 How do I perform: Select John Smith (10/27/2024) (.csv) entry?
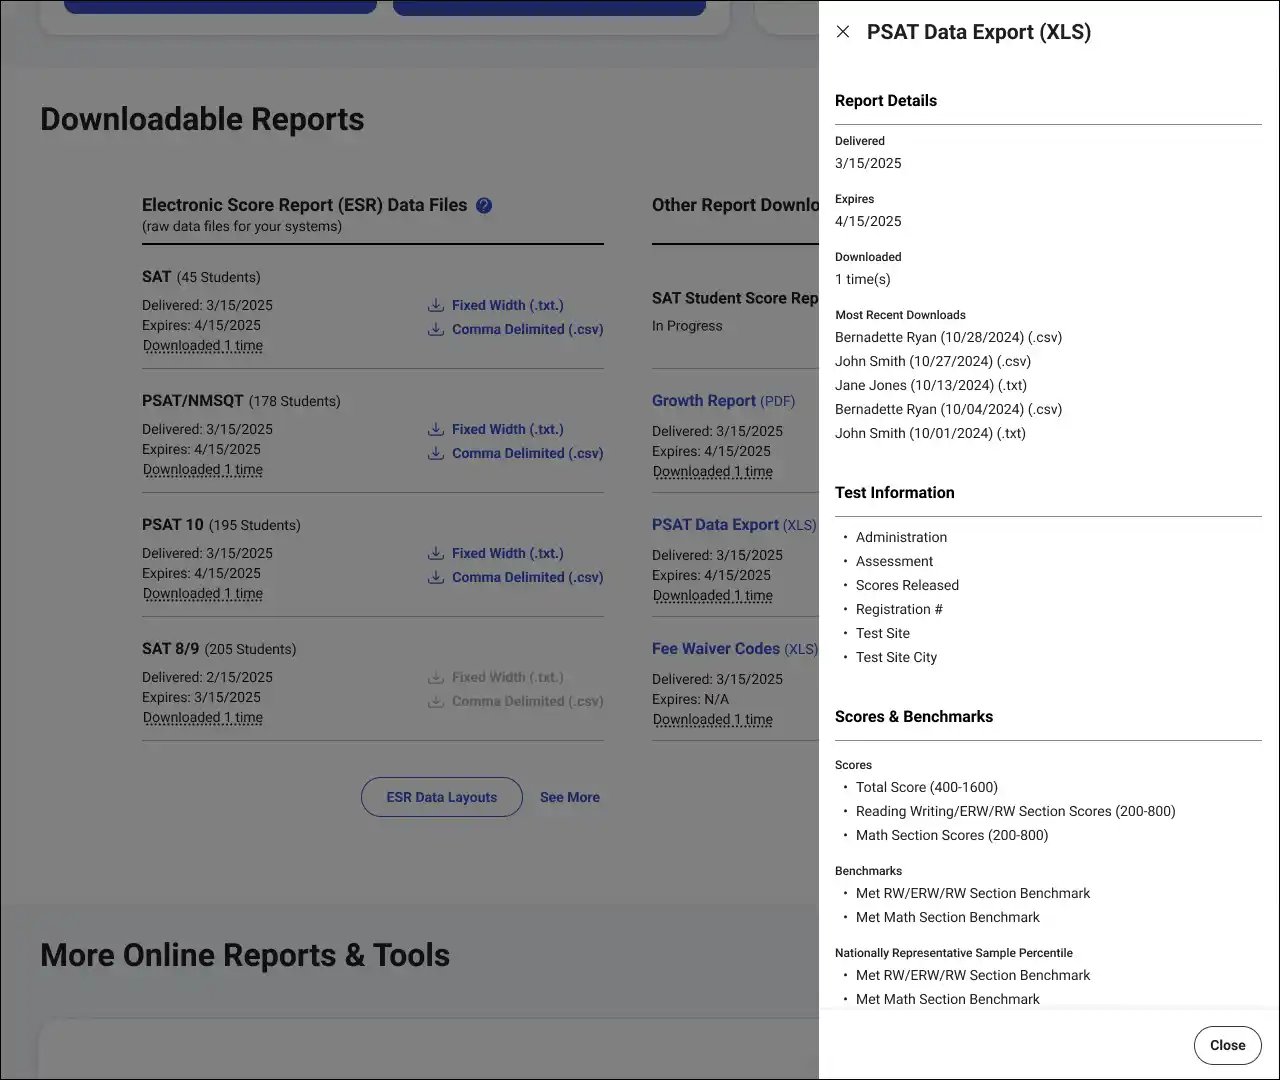click(x=933, y=361)
